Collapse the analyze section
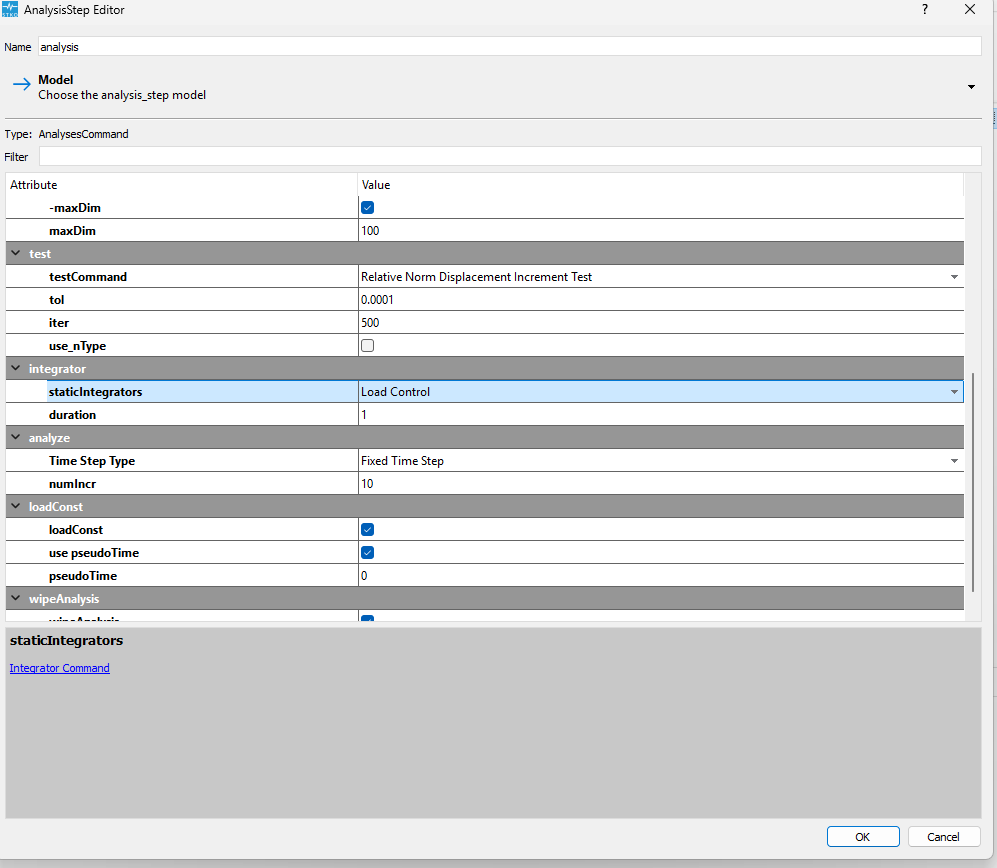 [16, 437]
